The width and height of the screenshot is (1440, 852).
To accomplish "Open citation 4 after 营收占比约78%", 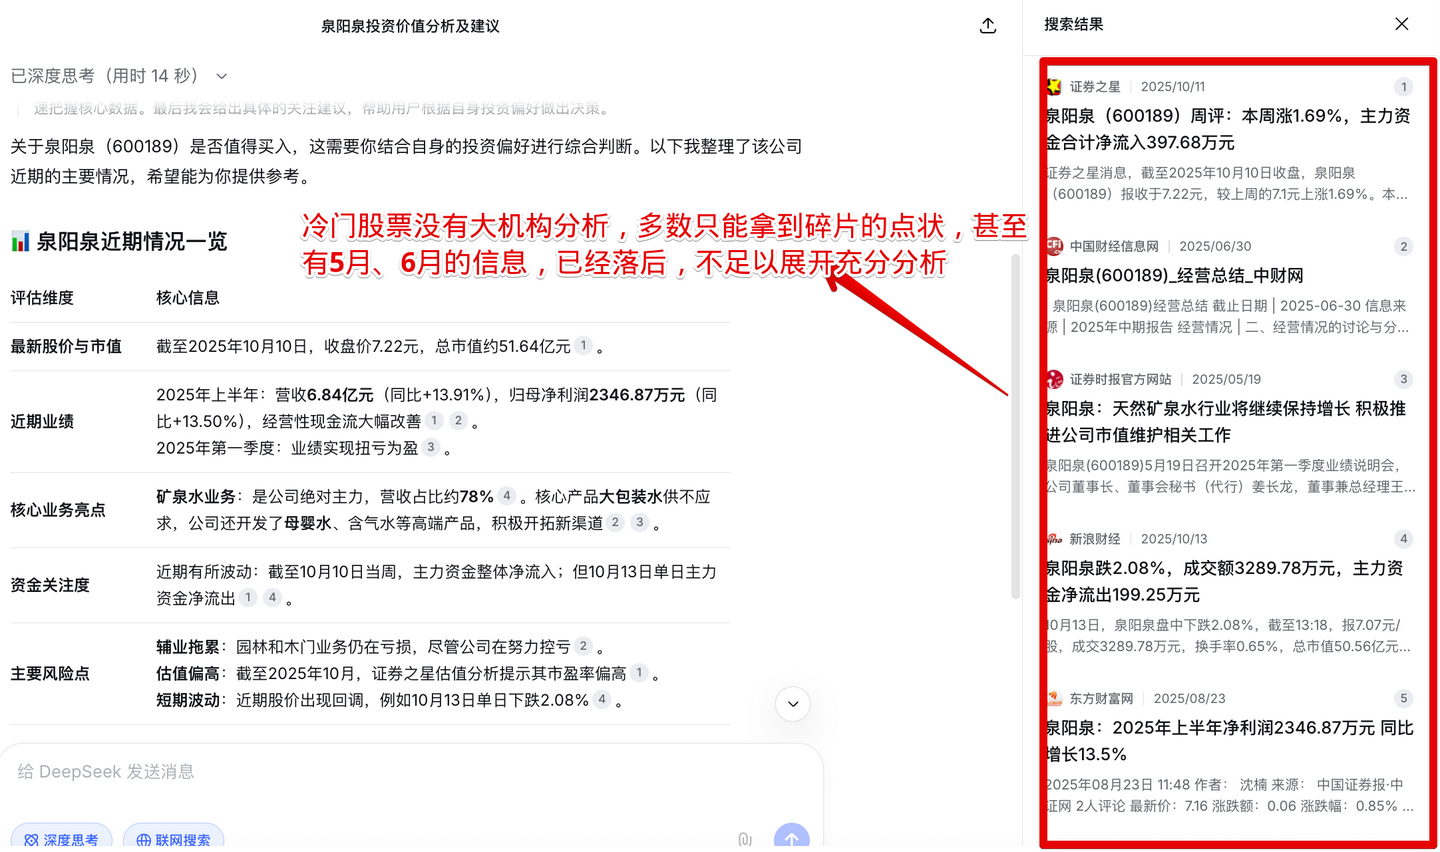I will click(x=507, y=496).
